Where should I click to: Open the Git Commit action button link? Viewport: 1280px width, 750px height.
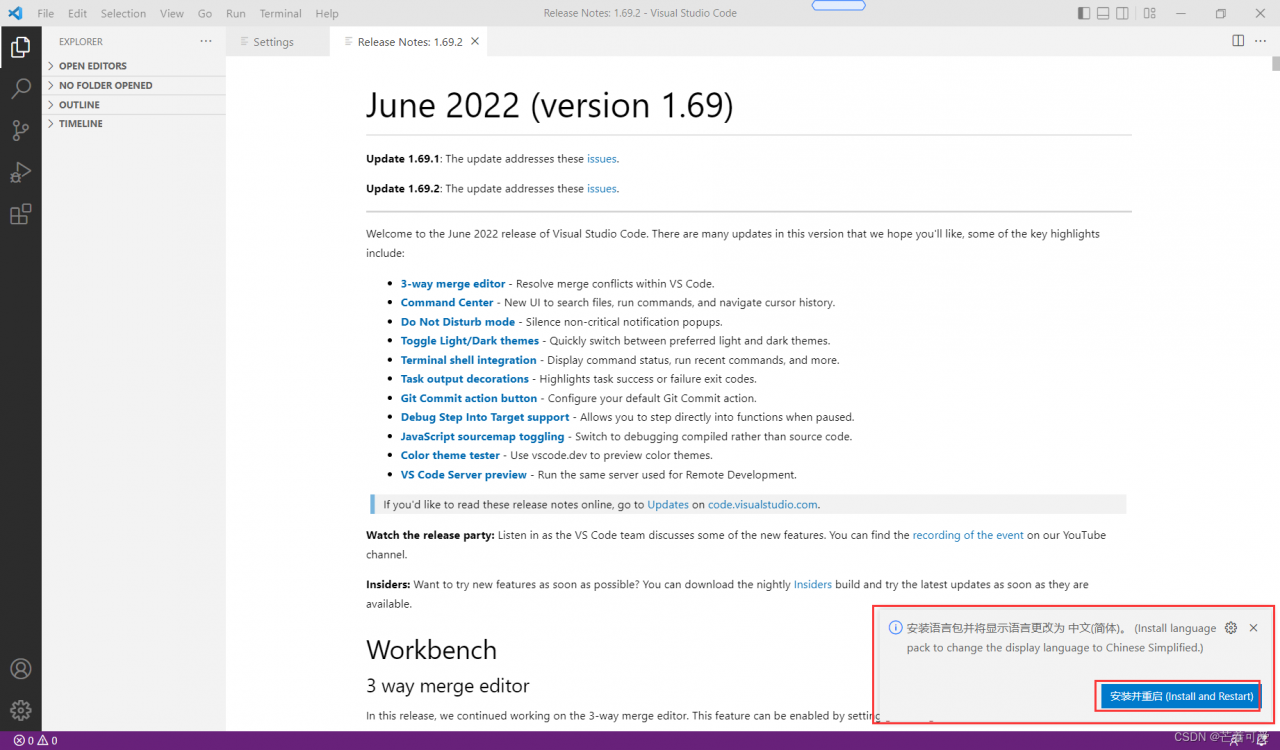pos(469,398)
